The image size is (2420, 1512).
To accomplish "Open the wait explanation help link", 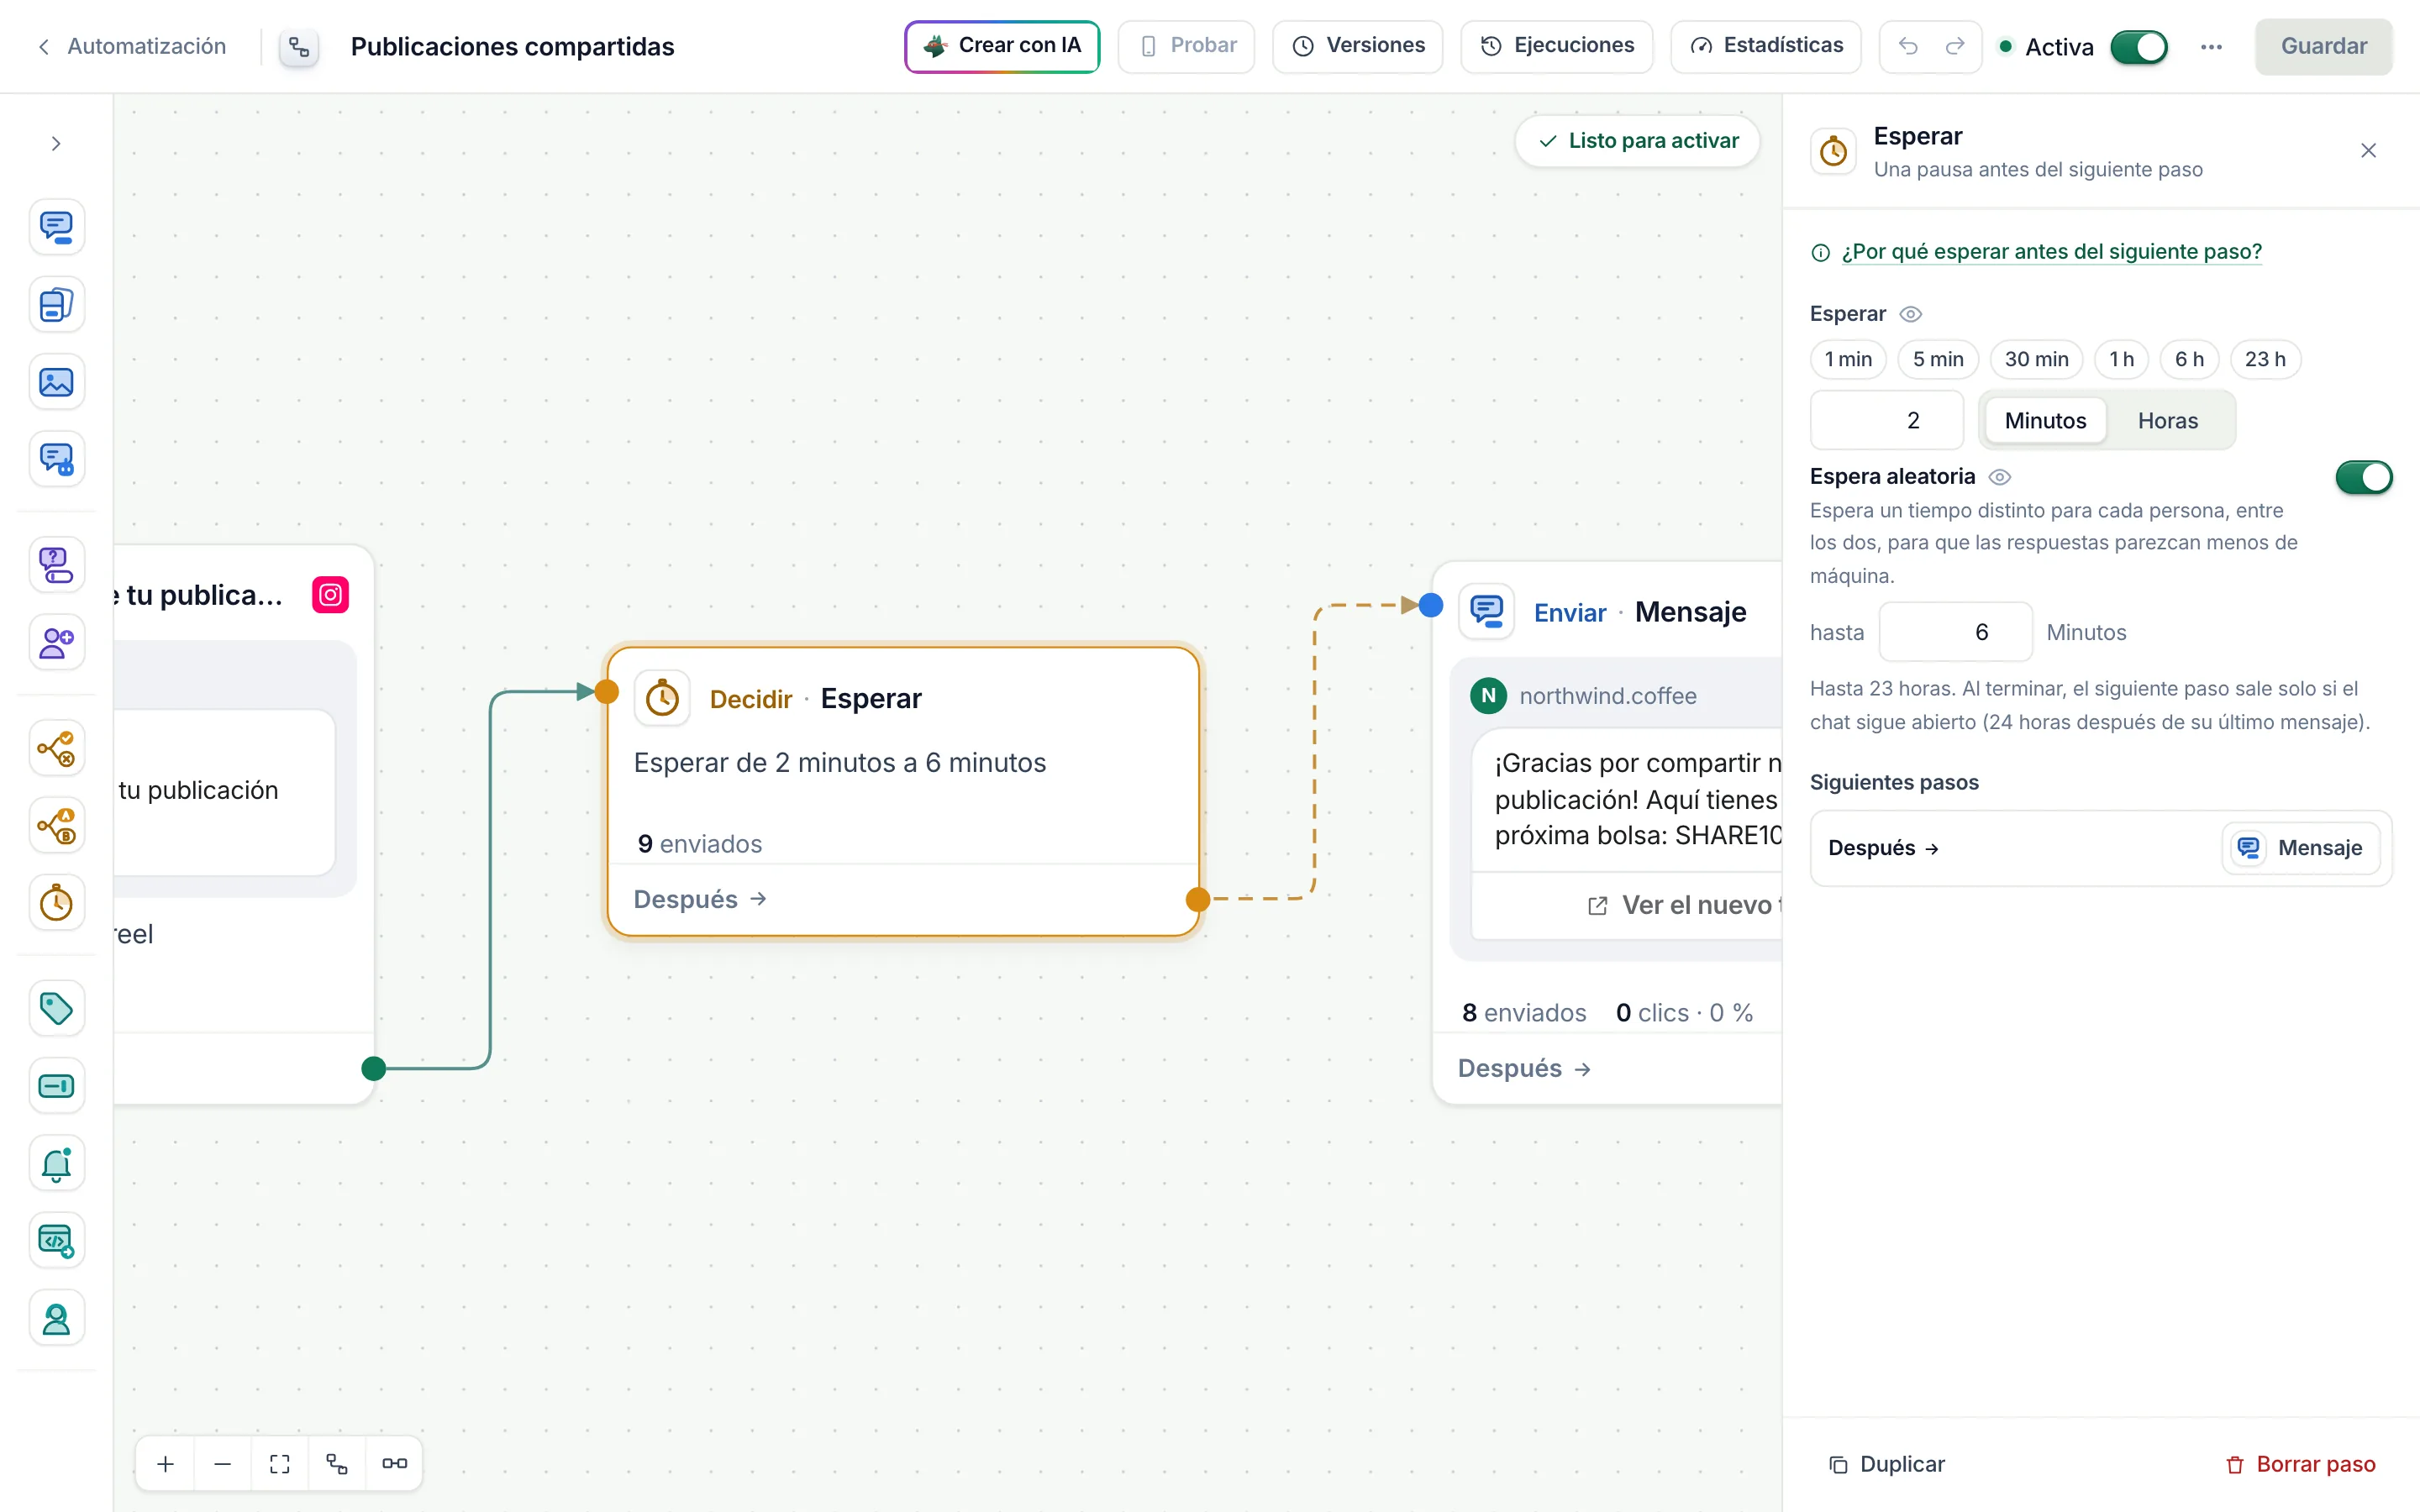I will coord(2051,252).
